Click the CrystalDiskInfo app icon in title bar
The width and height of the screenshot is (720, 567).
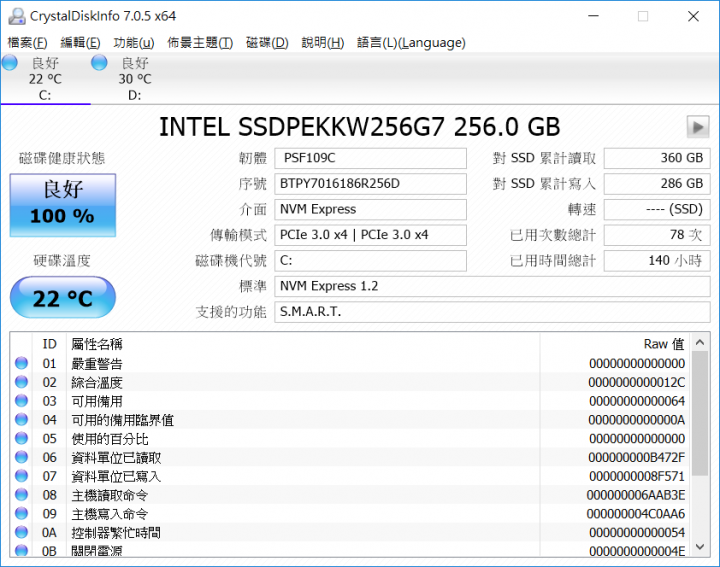17,16
